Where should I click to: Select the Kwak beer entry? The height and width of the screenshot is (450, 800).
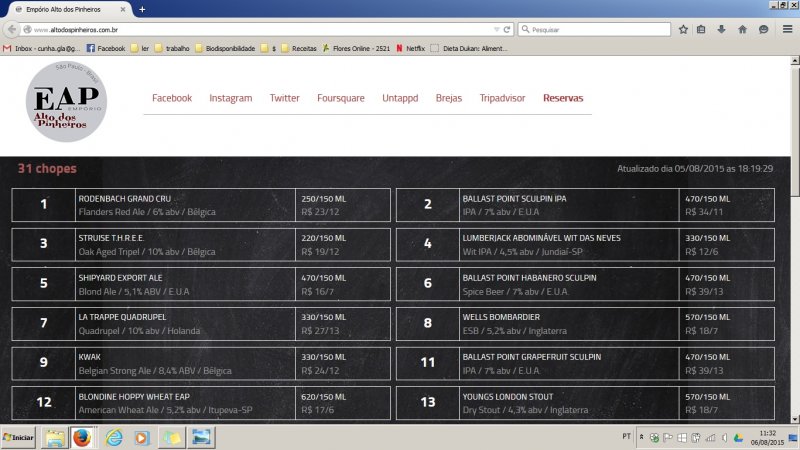pyautogui.click(x=201, y=364)
